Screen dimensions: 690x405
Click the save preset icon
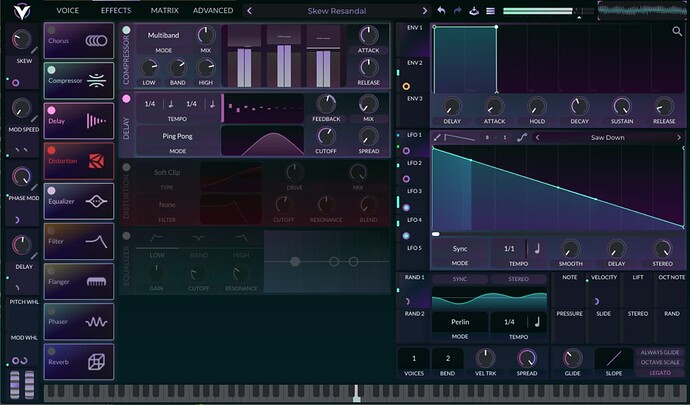473,11
